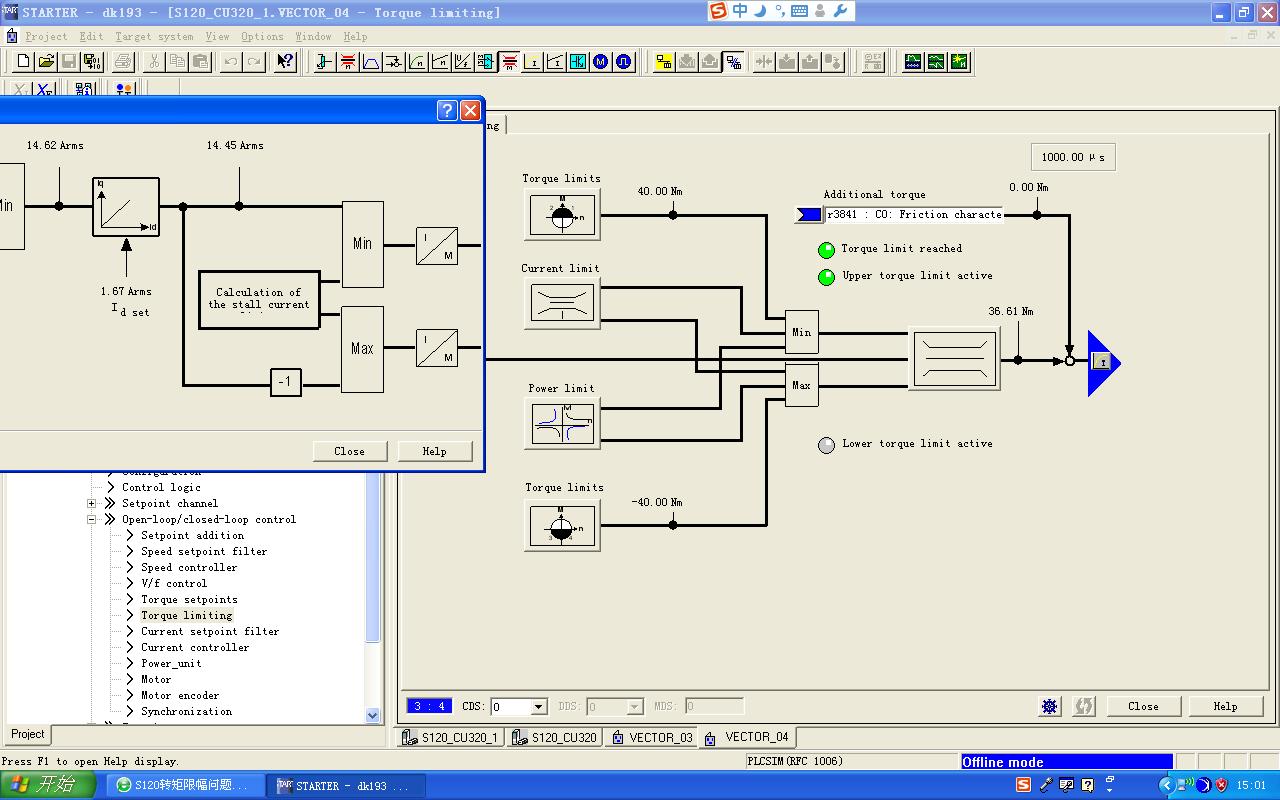
Task: Open the upper Torque limits block
Action: pyautogui.click(x=562, y=214)
